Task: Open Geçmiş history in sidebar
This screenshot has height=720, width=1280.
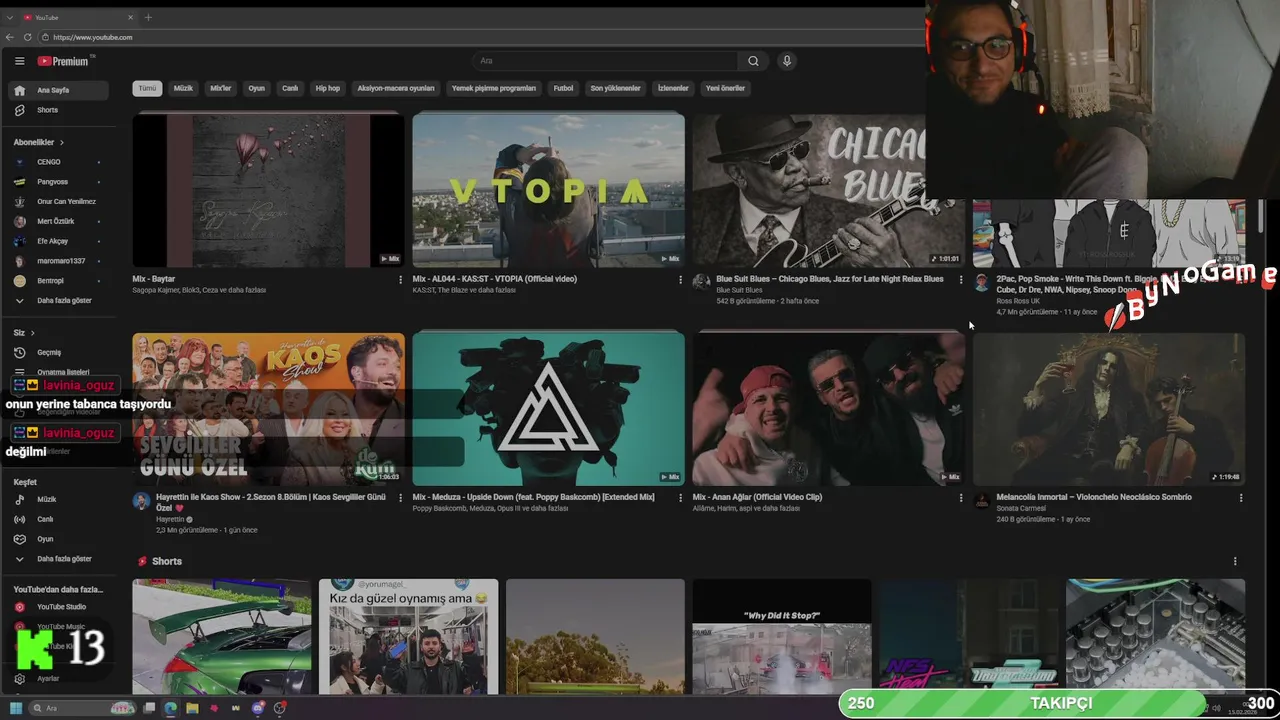Action: click(x=56, y=352)
